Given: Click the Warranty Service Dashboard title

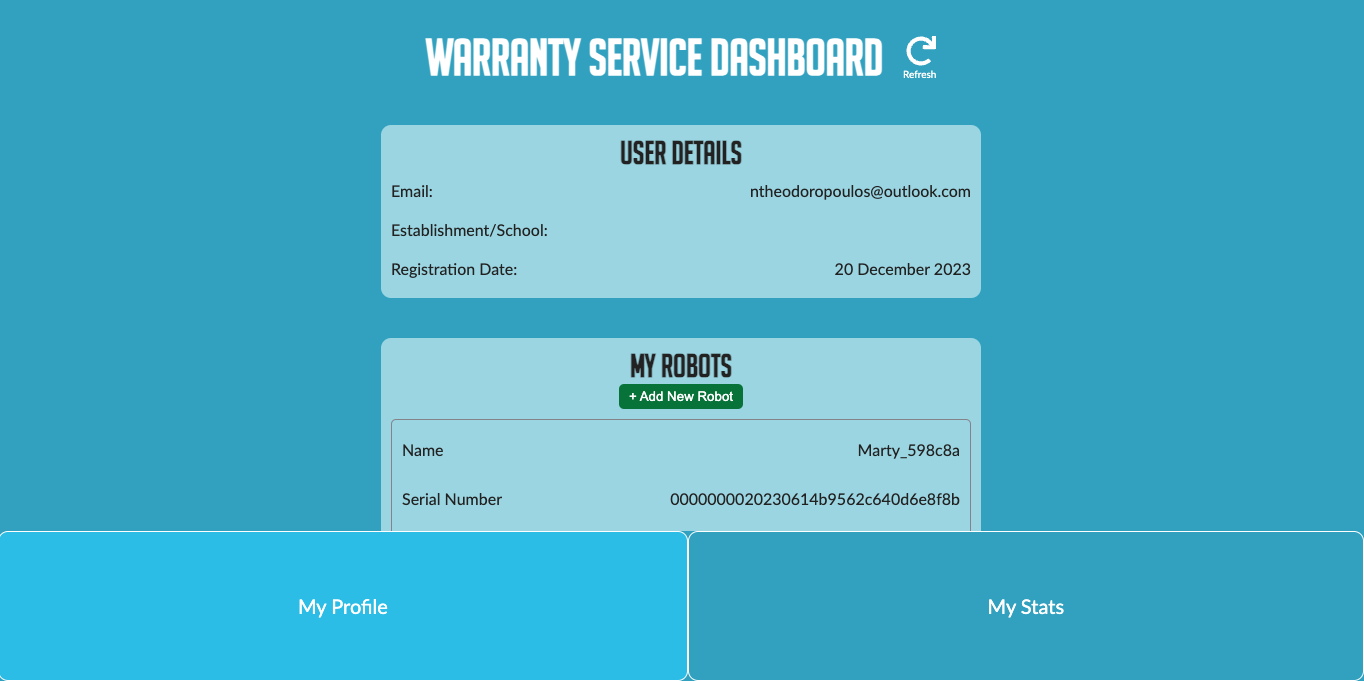Looking at the screenshot, I should [x=656, y=57].
